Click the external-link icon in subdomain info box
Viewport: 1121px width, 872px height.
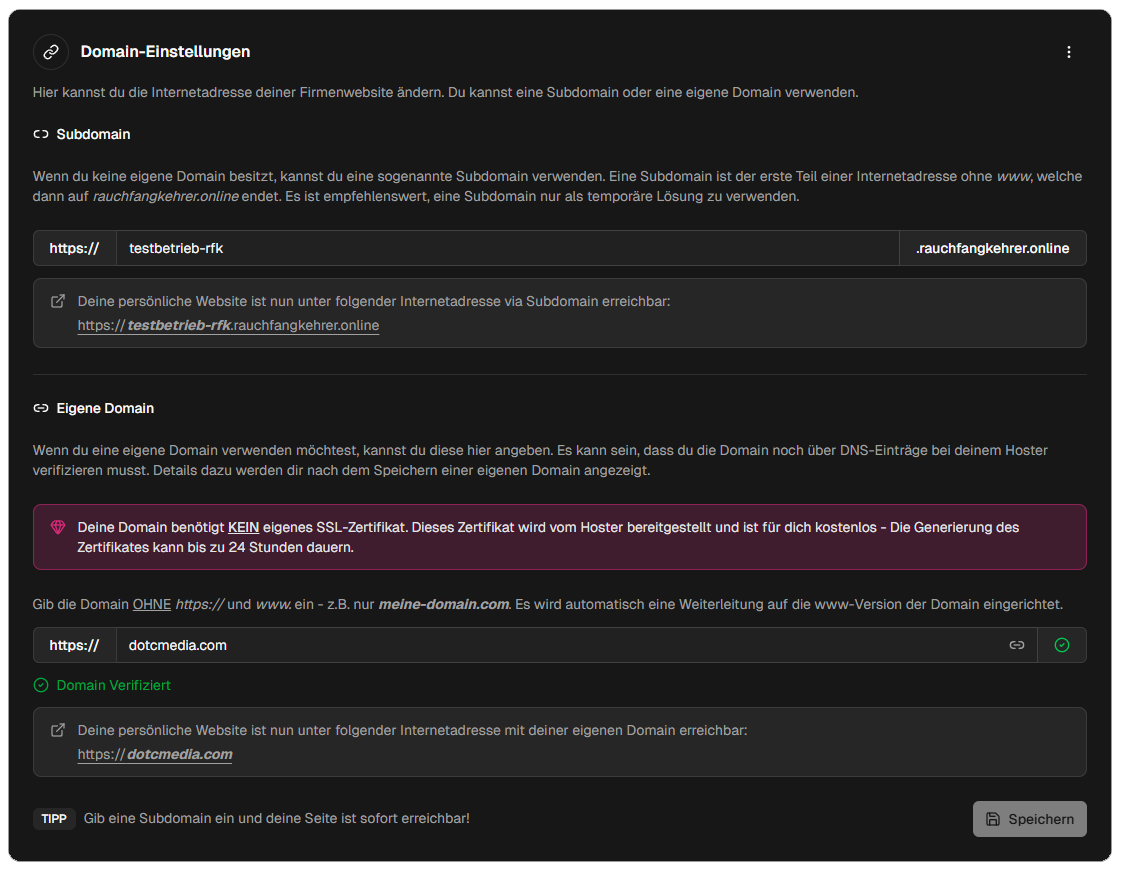pos(58,301)
